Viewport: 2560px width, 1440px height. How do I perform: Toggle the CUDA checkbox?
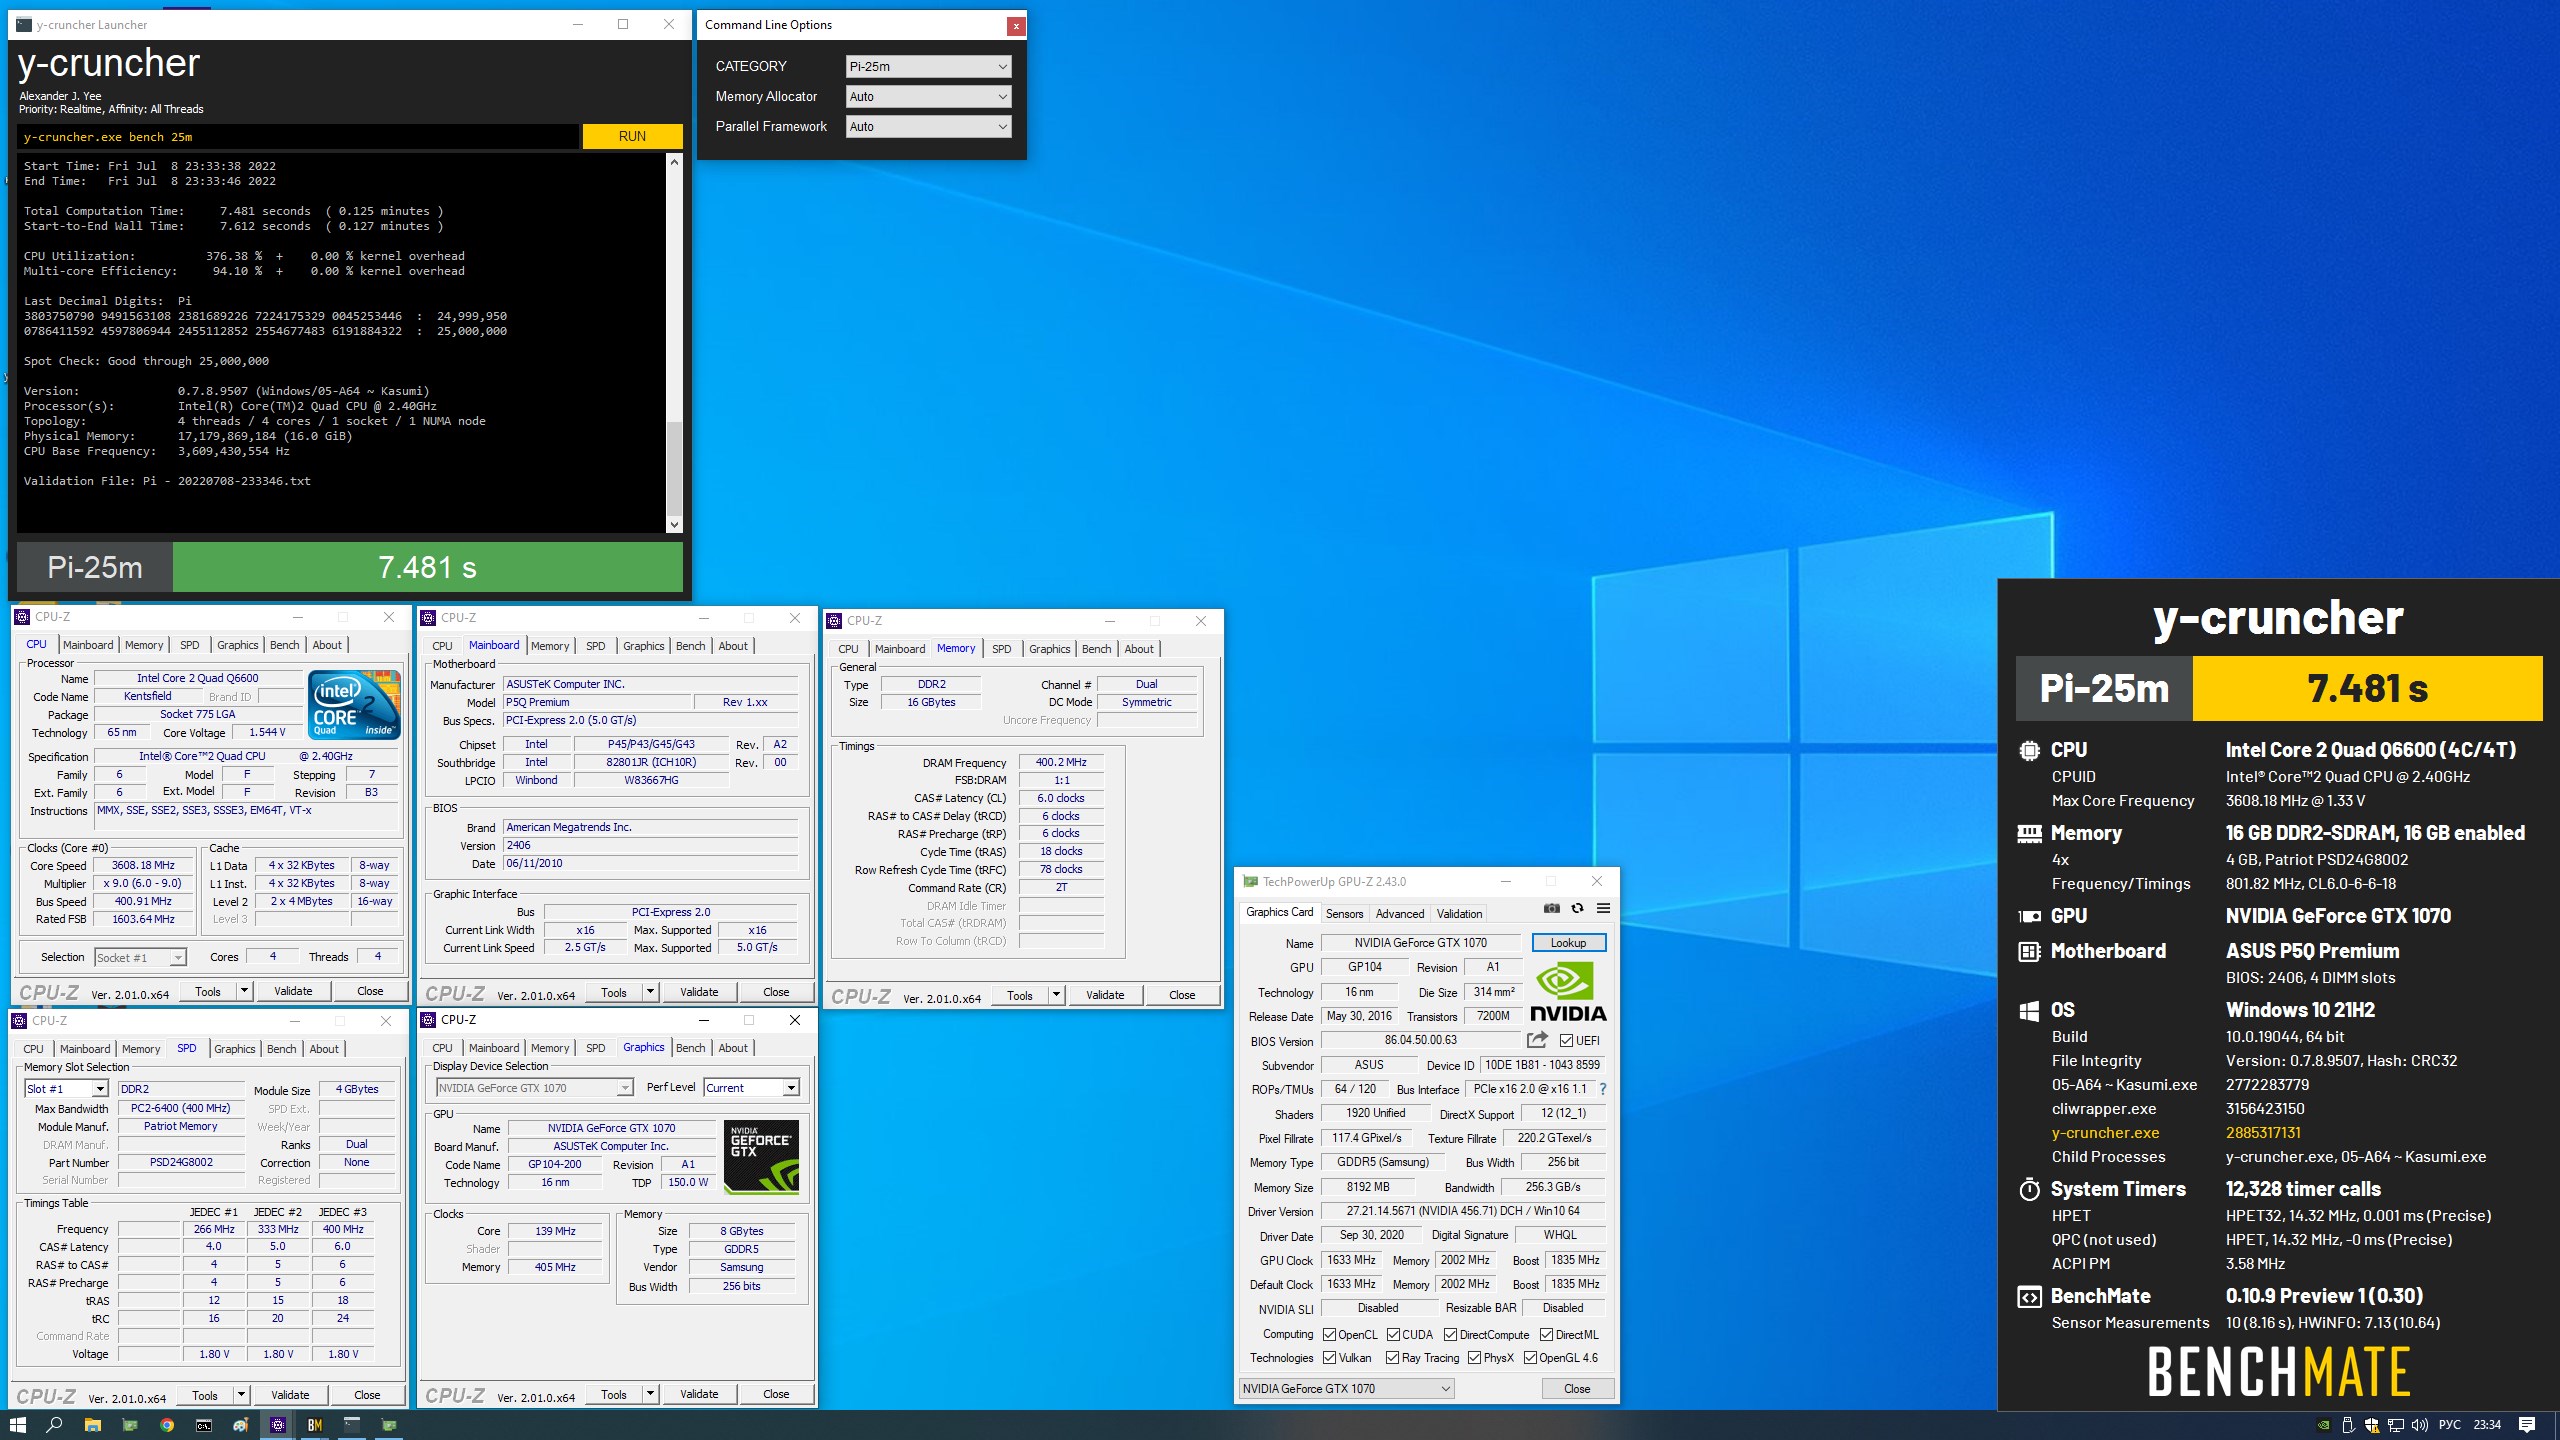click(x=1393, y=1335)
